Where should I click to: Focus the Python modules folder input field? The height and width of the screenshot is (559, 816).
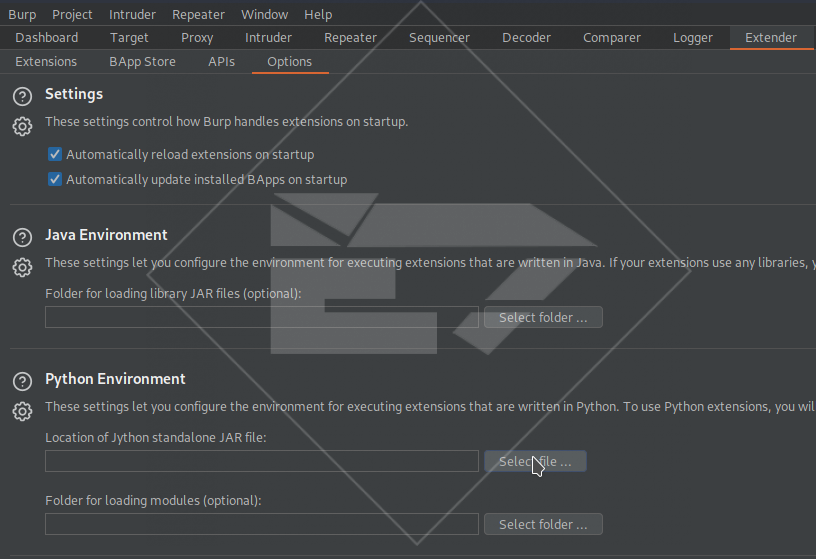click(x=262, y=524)
